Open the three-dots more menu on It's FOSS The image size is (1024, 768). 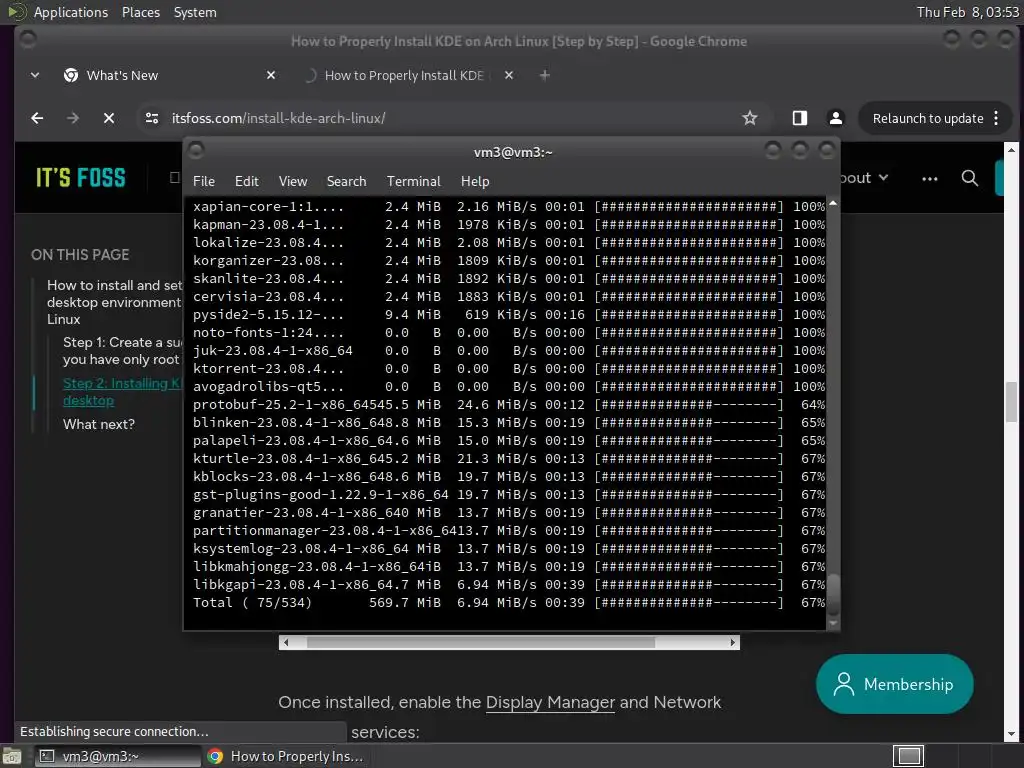pos(929,178)
